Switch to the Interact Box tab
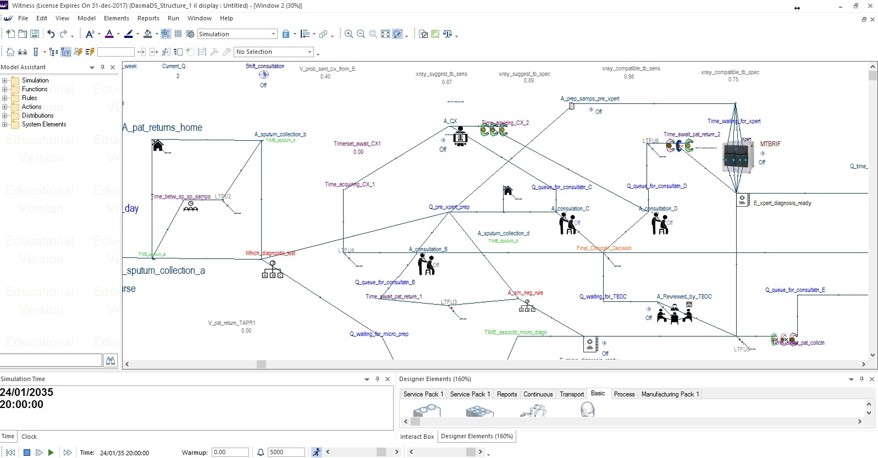878x458 pixels. pos(417,436)
